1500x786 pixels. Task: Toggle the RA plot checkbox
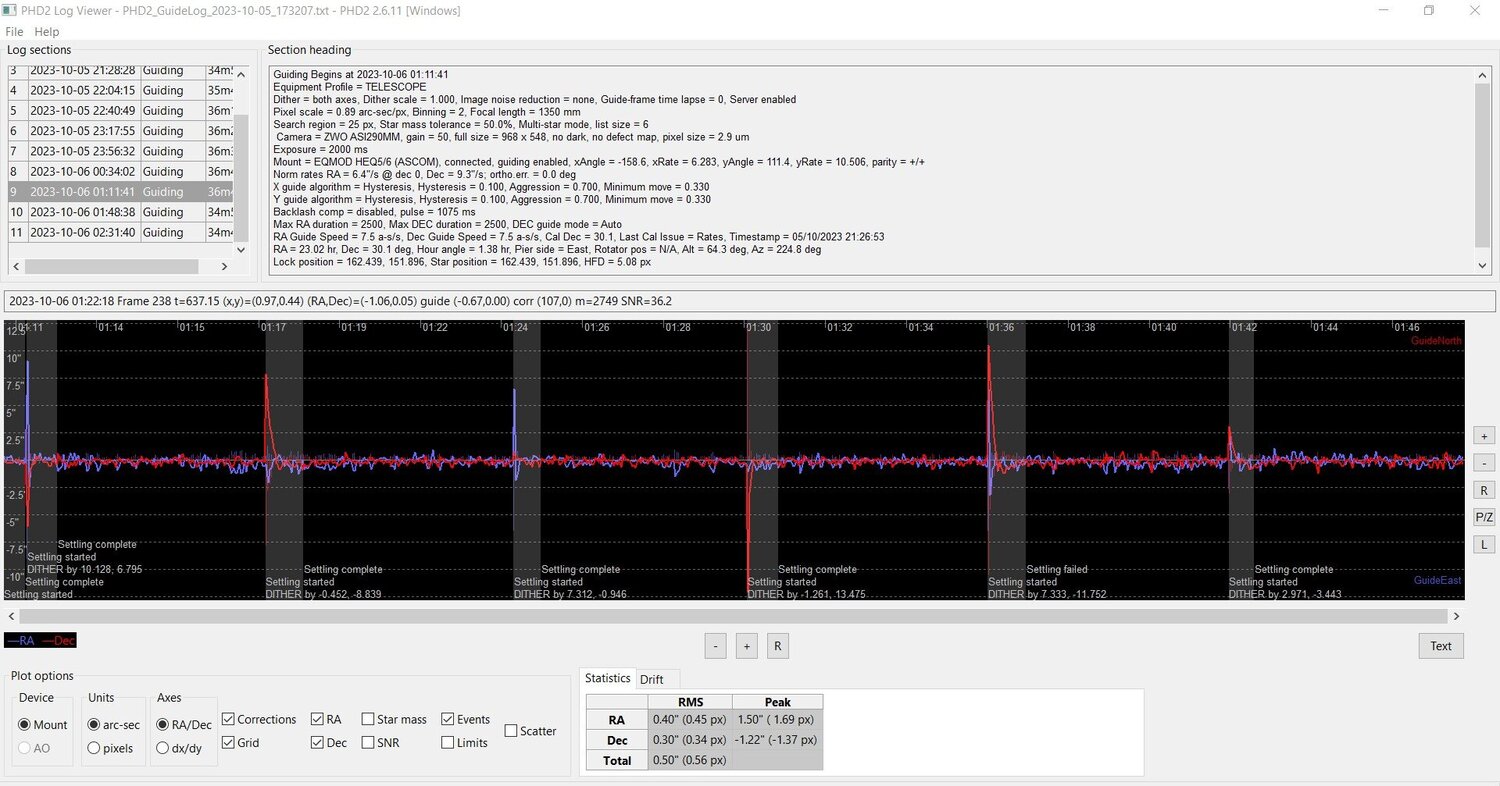point(326,719)
